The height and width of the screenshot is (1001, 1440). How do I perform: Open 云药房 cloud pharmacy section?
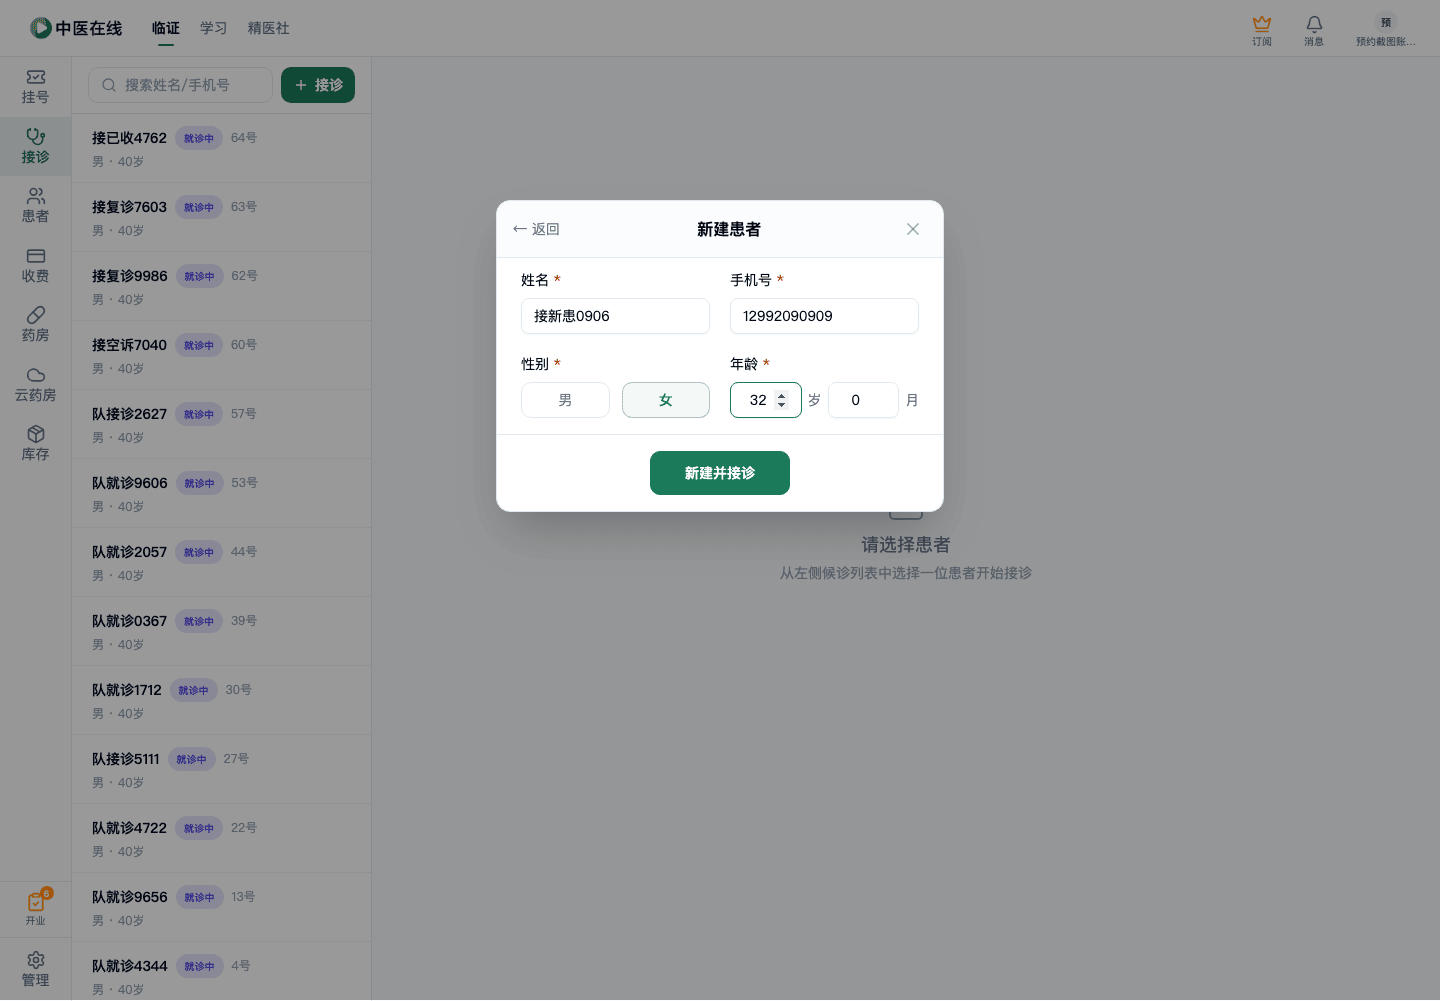click(35, 384)
